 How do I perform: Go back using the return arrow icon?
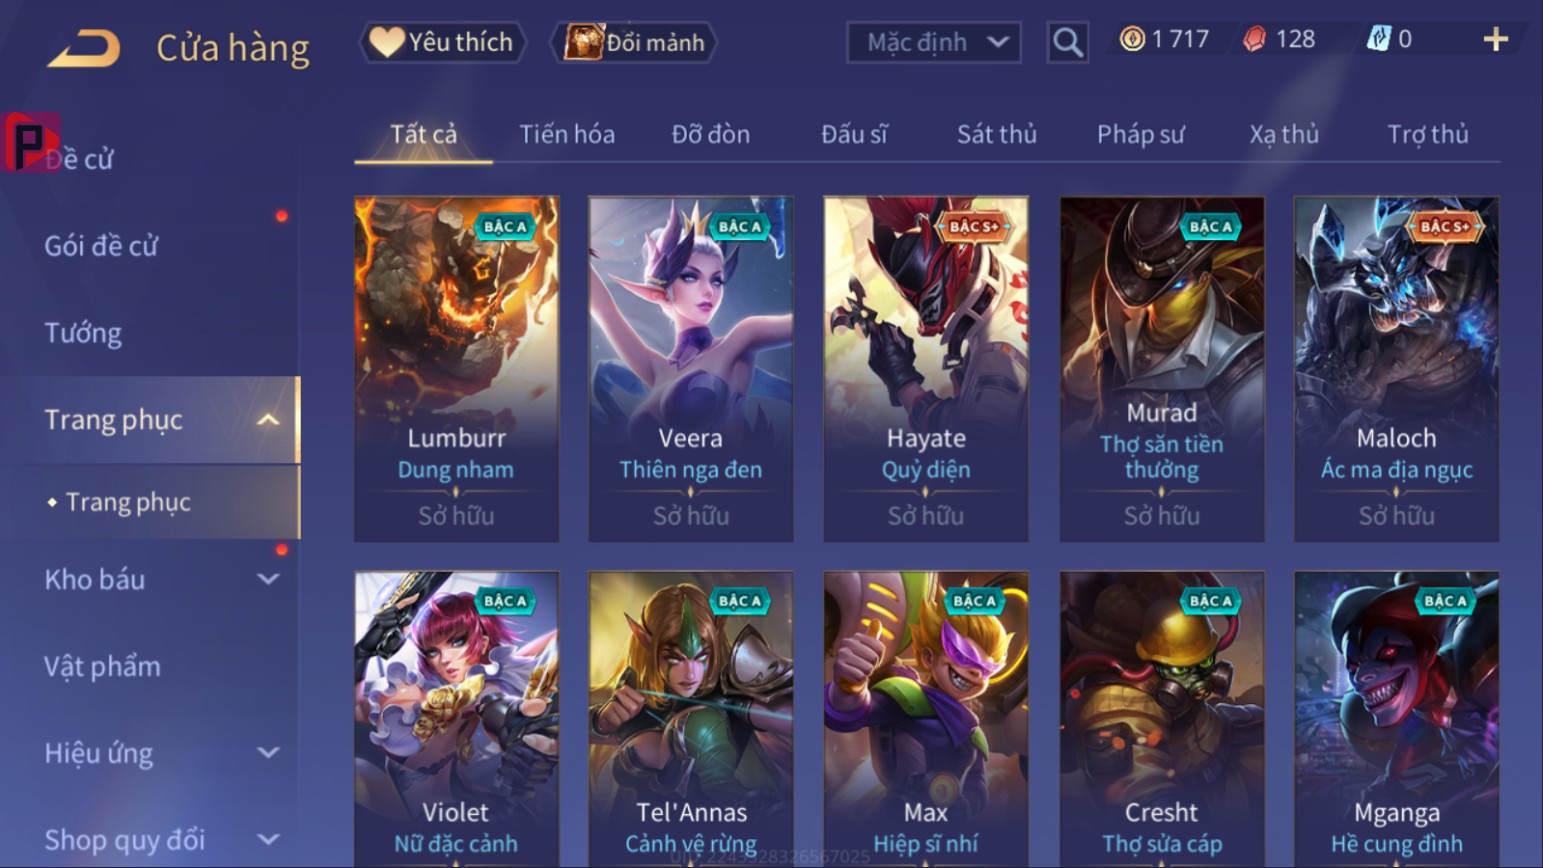84,48
